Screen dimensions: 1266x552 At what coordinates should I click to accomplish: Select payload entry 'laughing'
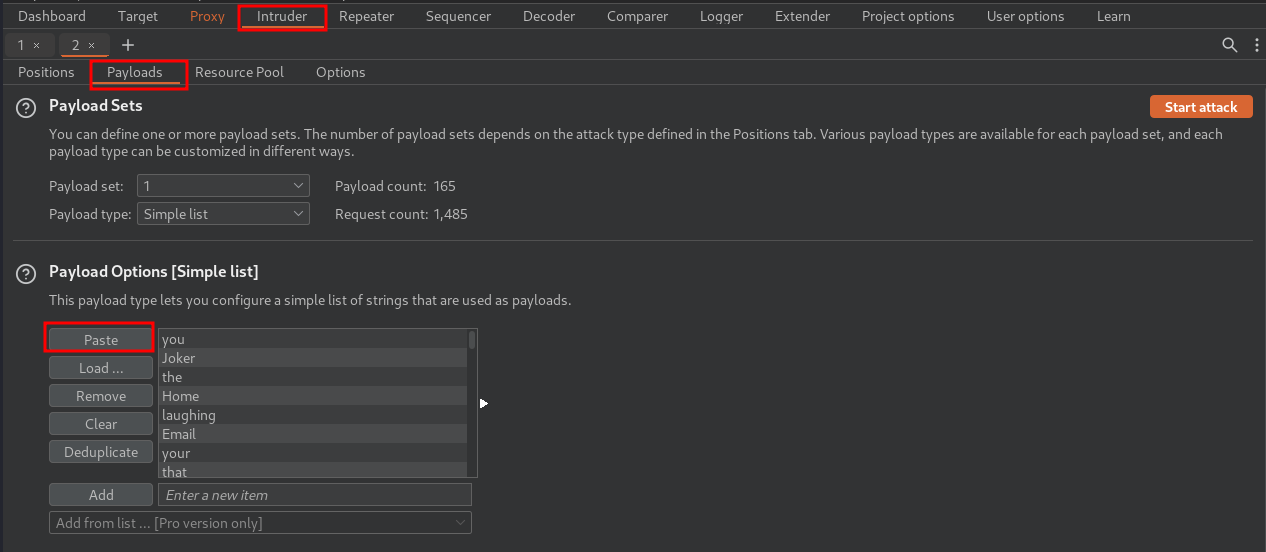point(313,415)
